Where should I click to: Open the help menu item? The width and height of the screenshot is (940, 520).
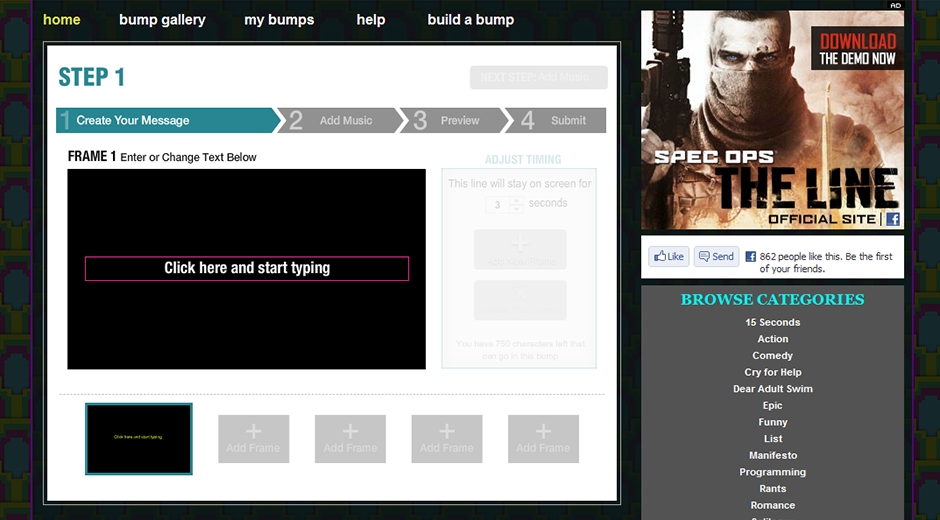coord(370,20)
